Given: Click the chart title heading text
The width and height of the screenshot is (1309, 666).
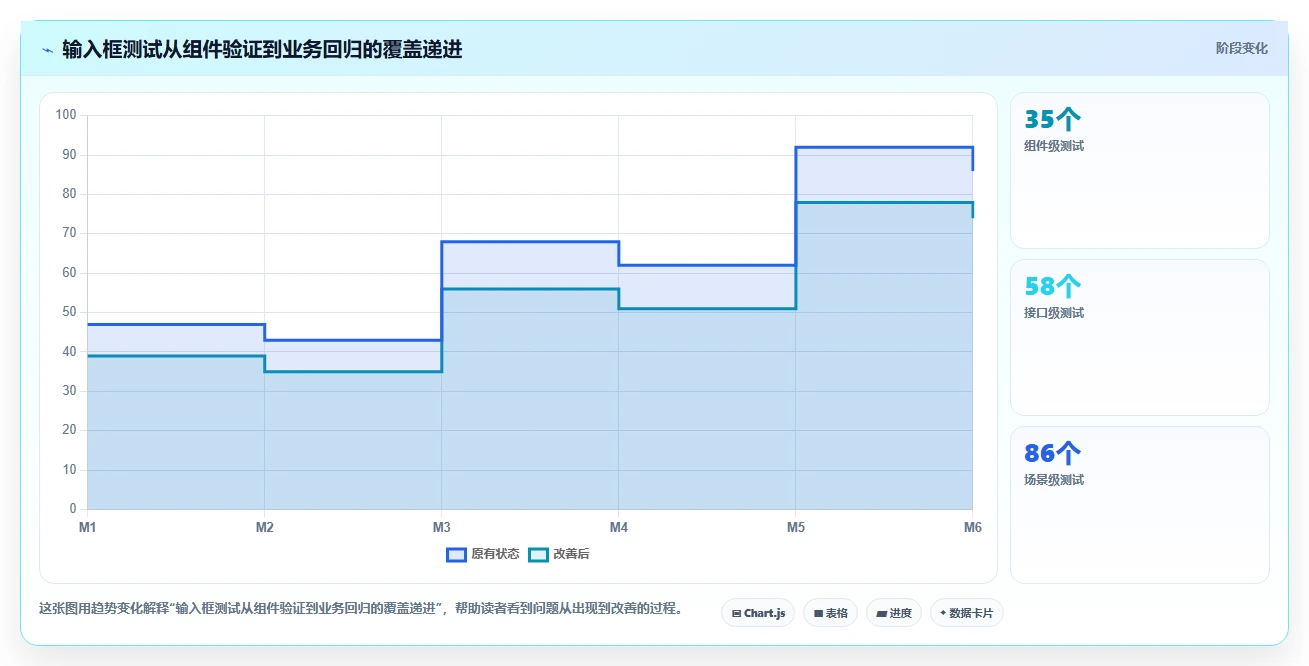Looking at the screenshot, I should (x=262, y=49).
